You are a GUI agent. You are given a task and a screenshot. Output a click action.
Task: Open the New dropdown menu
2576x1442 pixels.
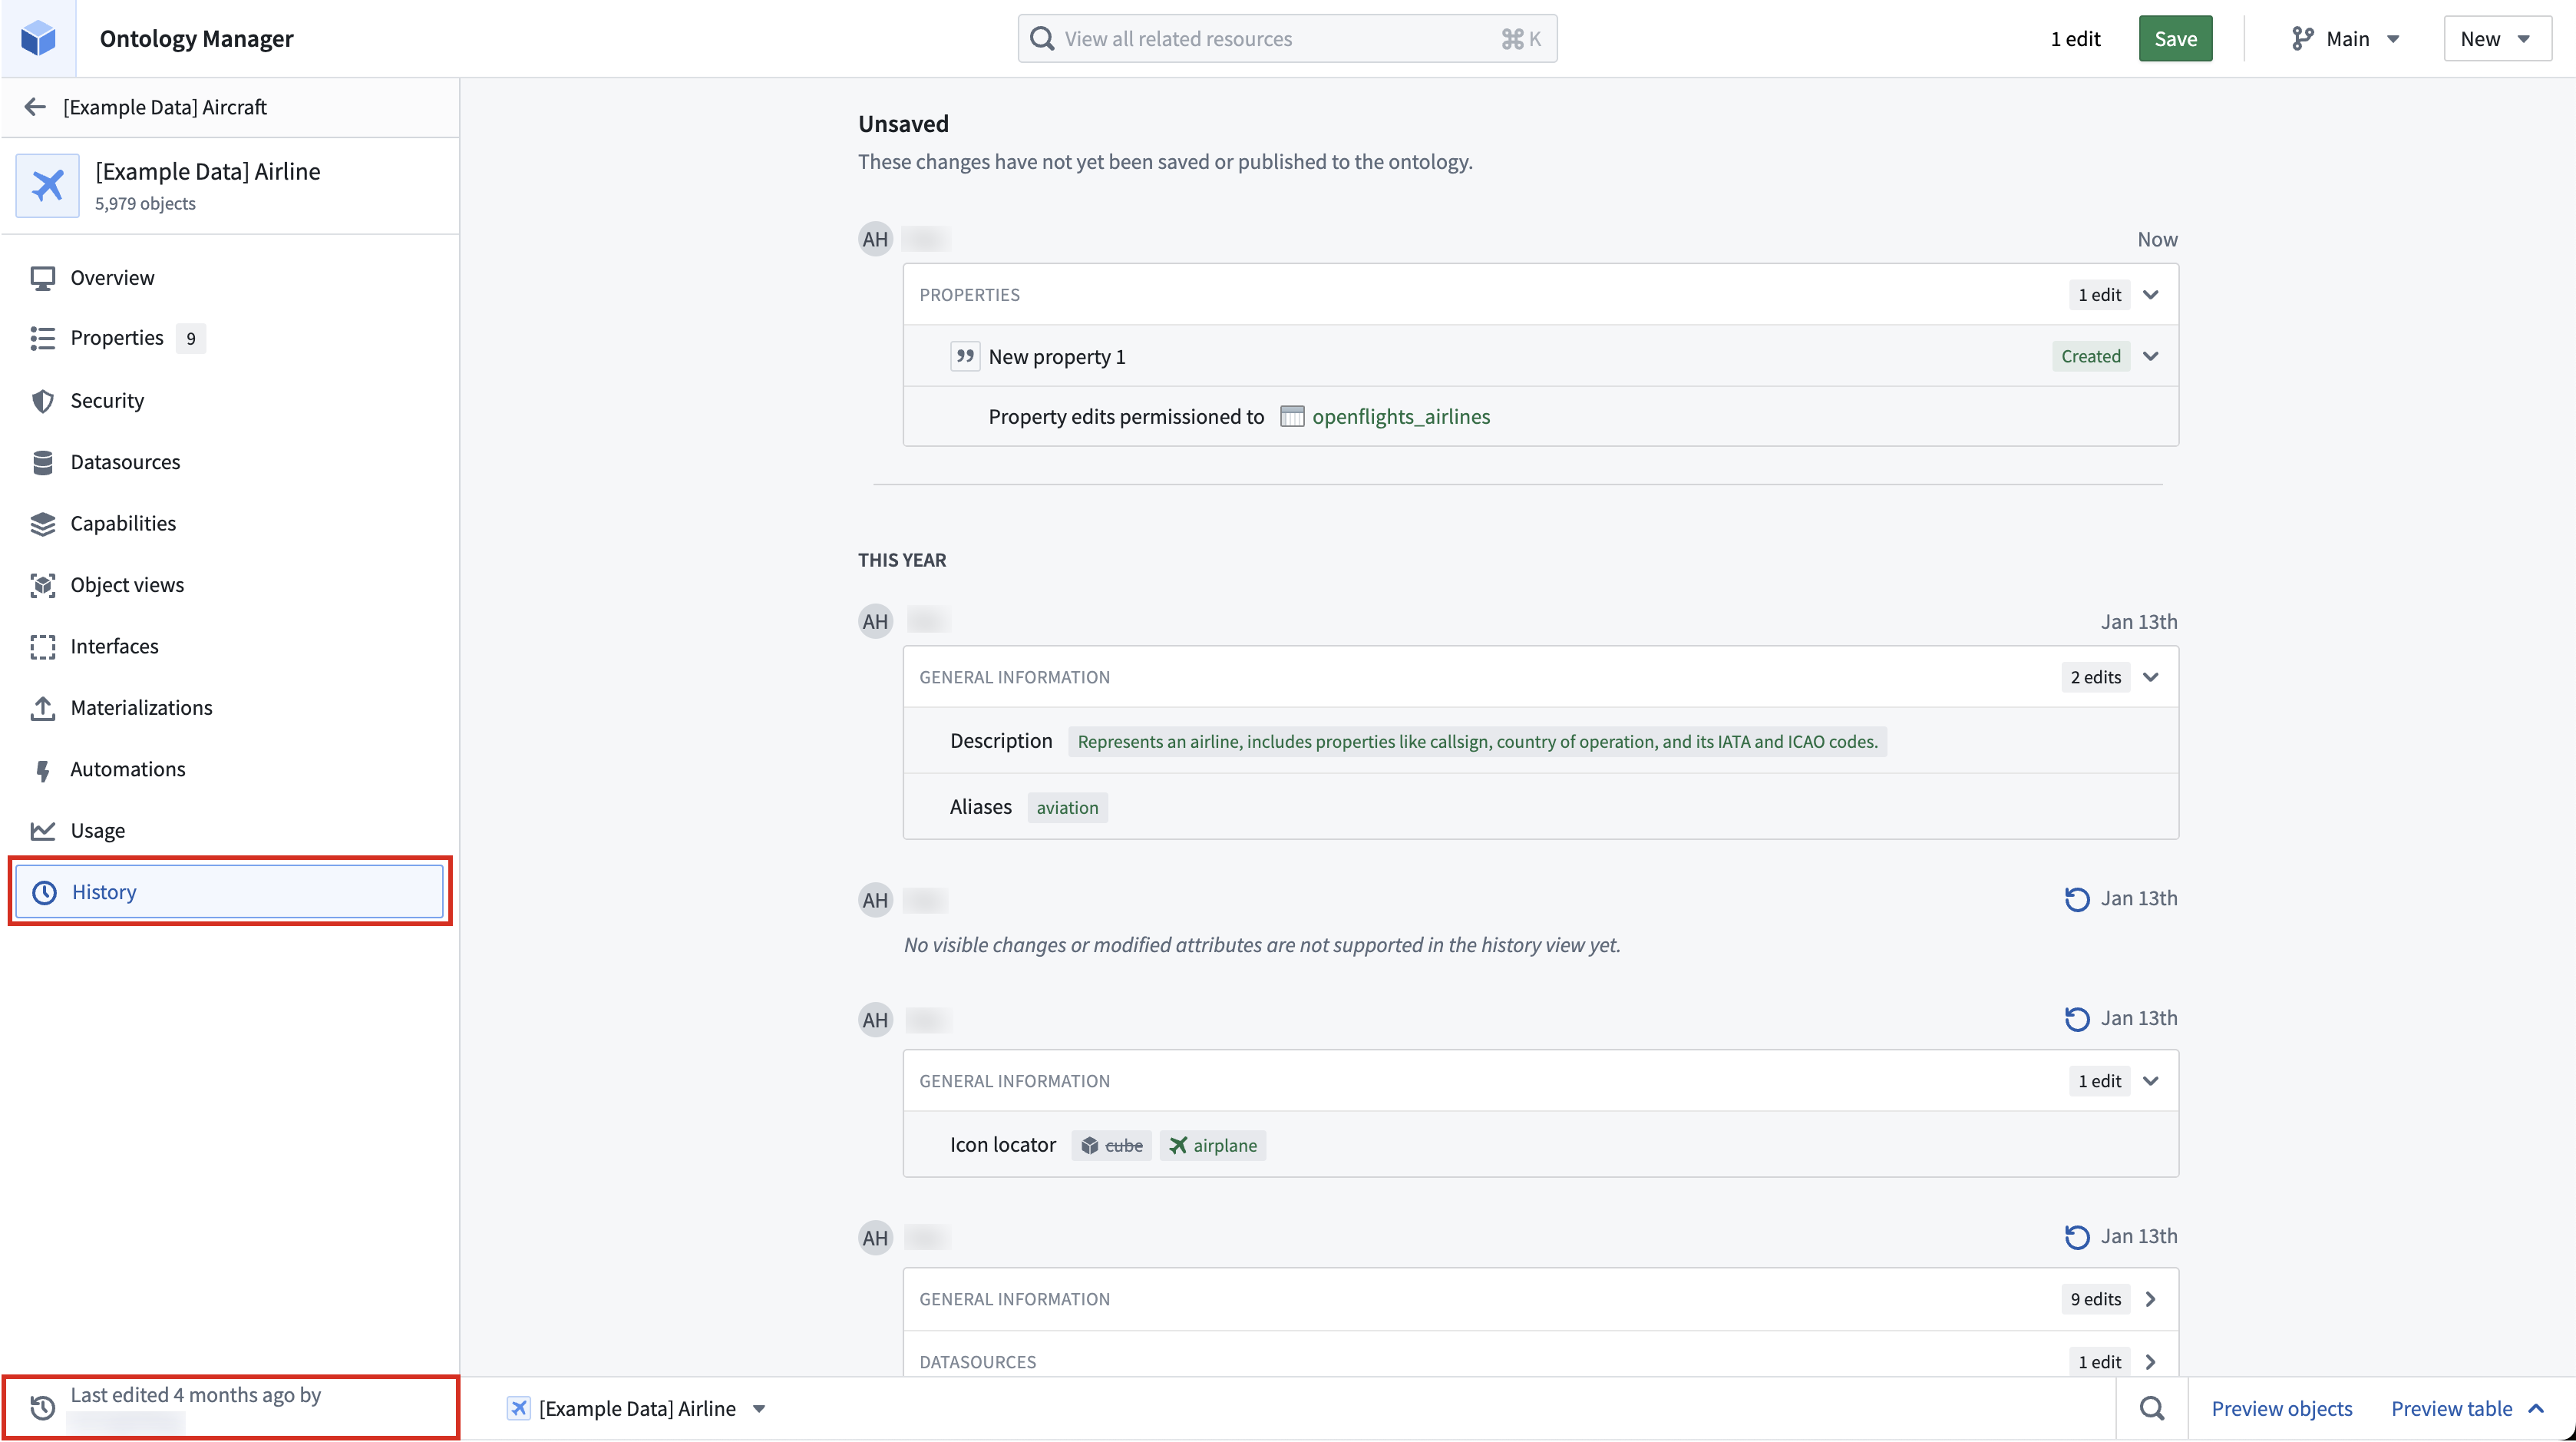[2497, 39]
